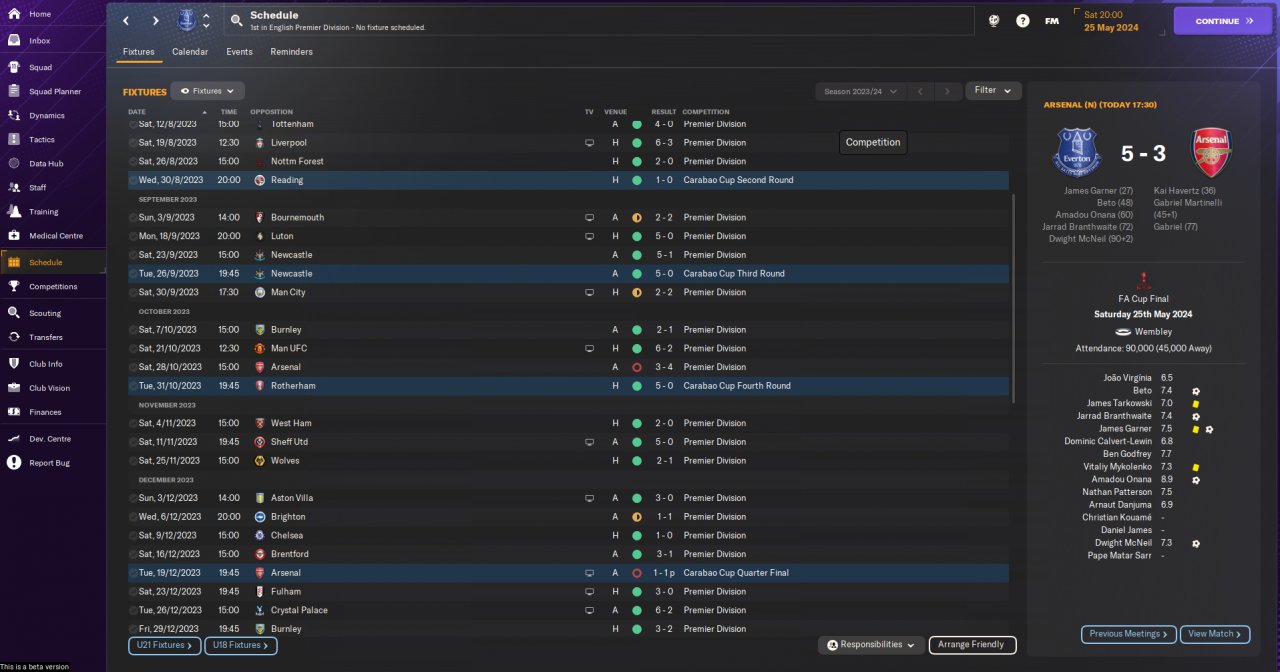Click the Continue button
The height and width of the screenshot is (672, 1280).
[1223, 20]
